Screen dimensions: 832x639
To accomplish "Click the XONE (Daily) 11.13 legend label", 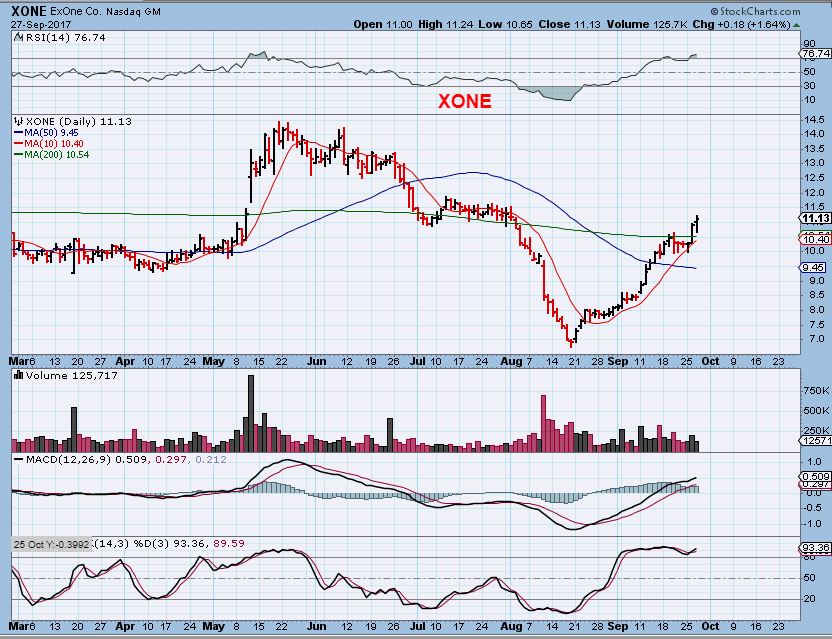I will click(78, 121).
